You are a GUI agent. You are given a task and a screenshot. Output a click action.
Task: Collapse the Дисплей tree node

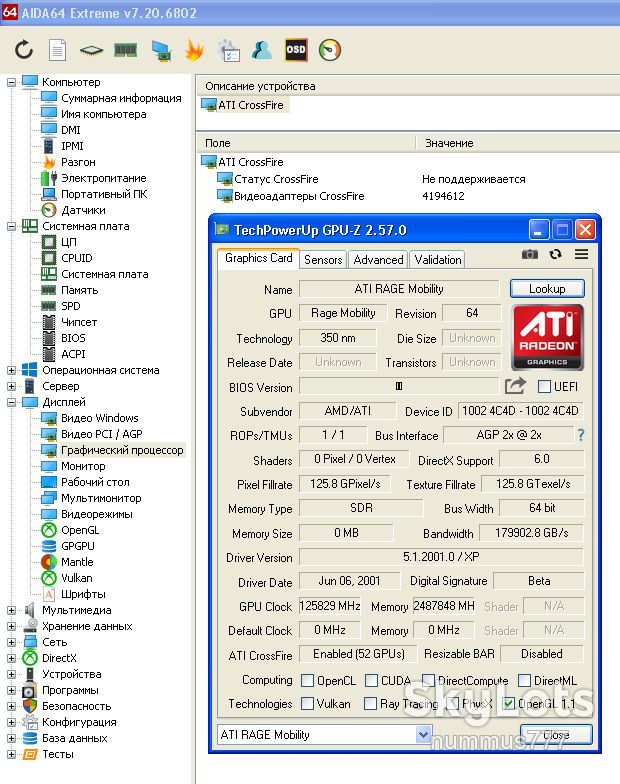(x=12, y=402)
